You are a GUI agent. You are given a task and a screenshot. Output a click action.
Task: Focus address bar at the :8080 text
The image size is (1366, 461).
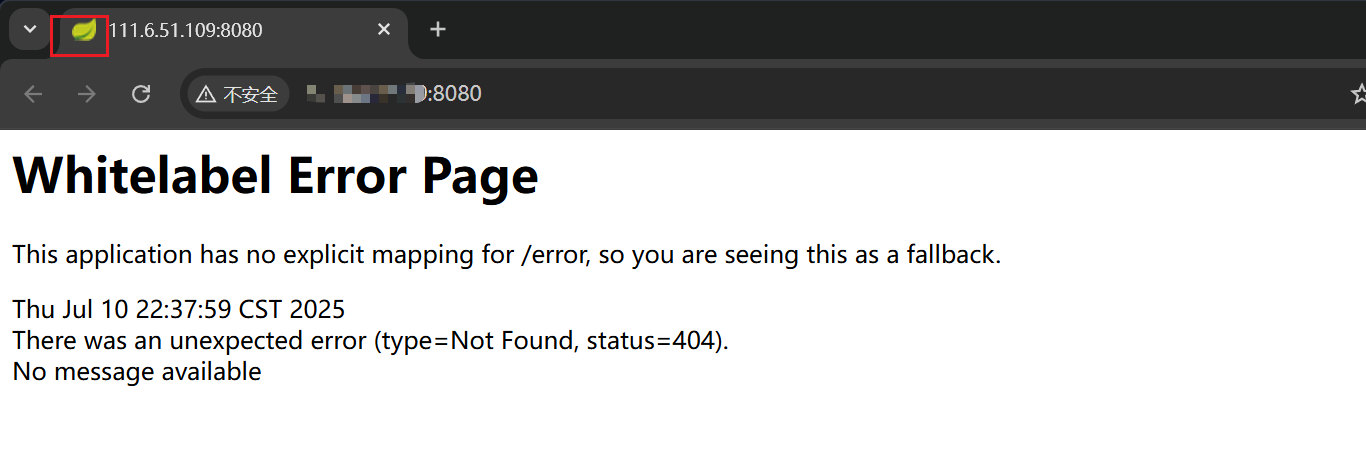454,94
